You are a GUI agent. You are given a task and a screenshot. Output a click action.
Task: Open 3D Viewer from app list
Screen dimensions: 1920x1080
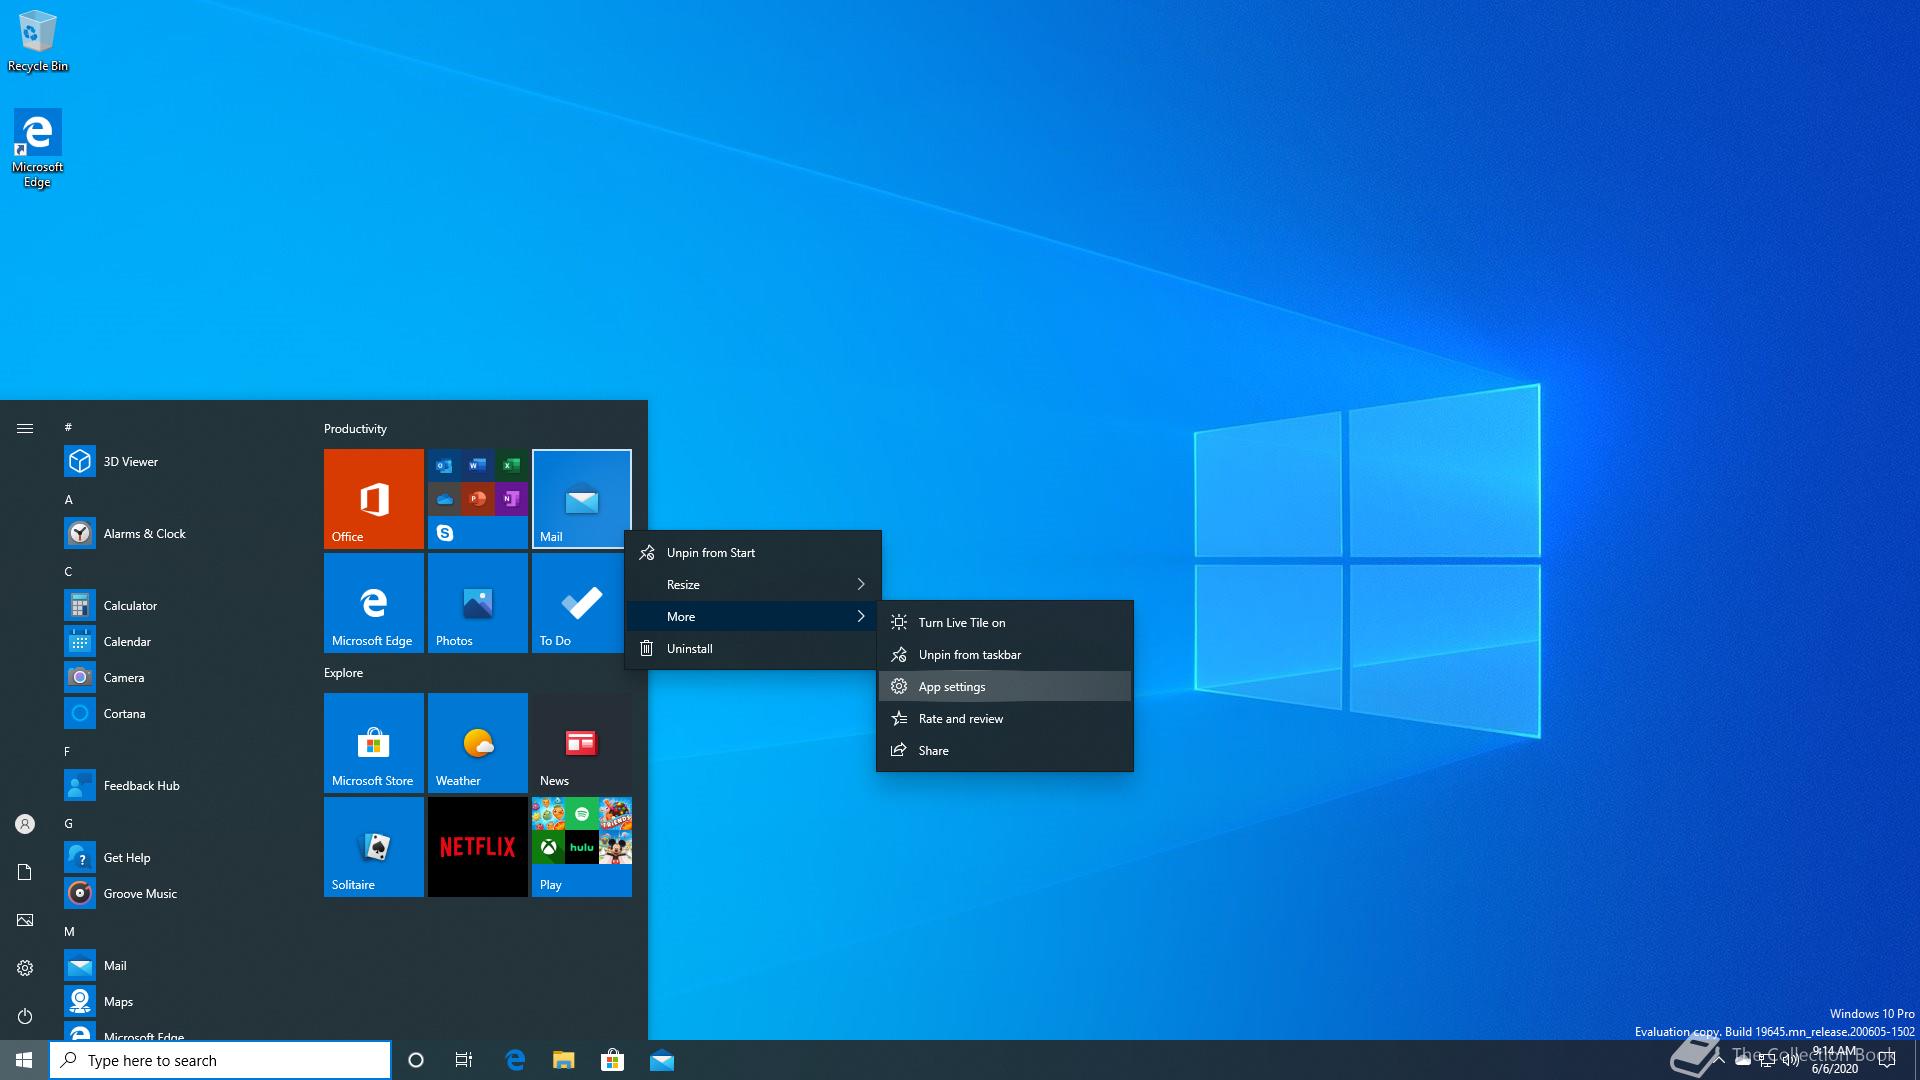click(x=180, y=461)
